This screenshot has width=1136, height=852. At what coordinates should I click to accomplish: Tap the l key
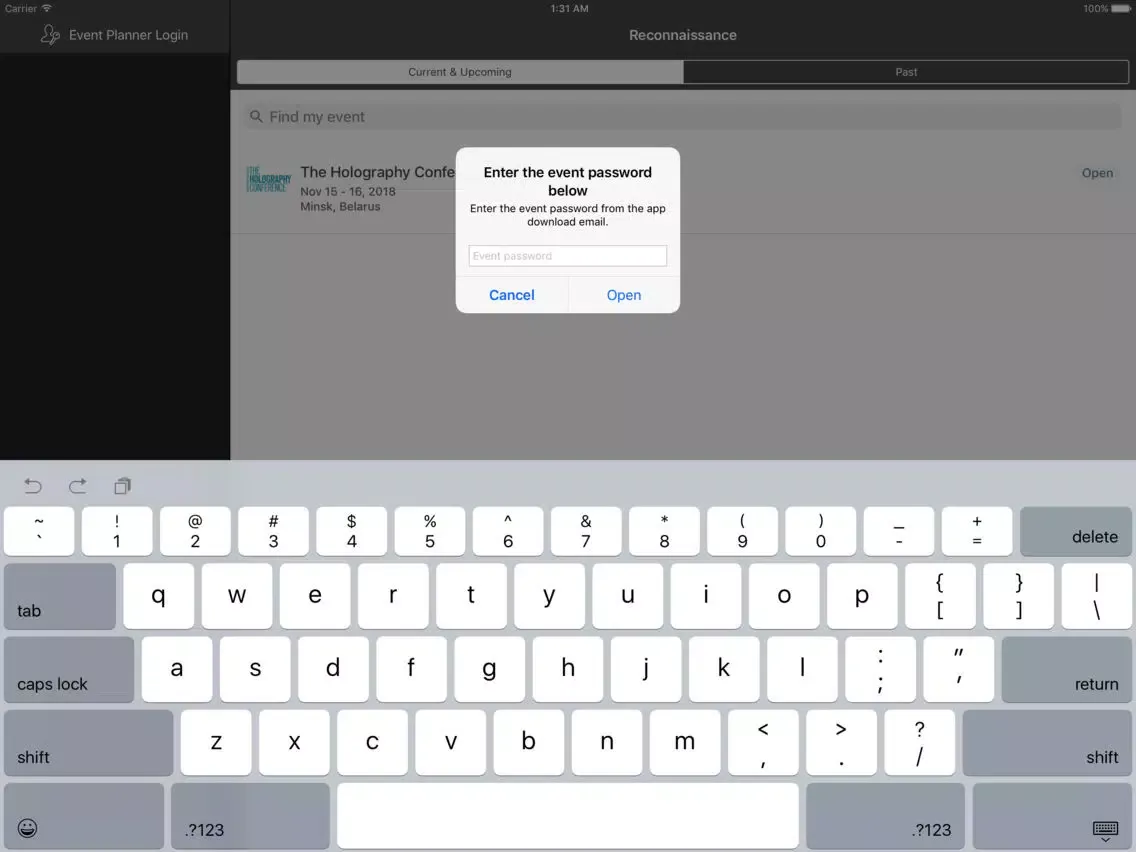click(802, 669)
